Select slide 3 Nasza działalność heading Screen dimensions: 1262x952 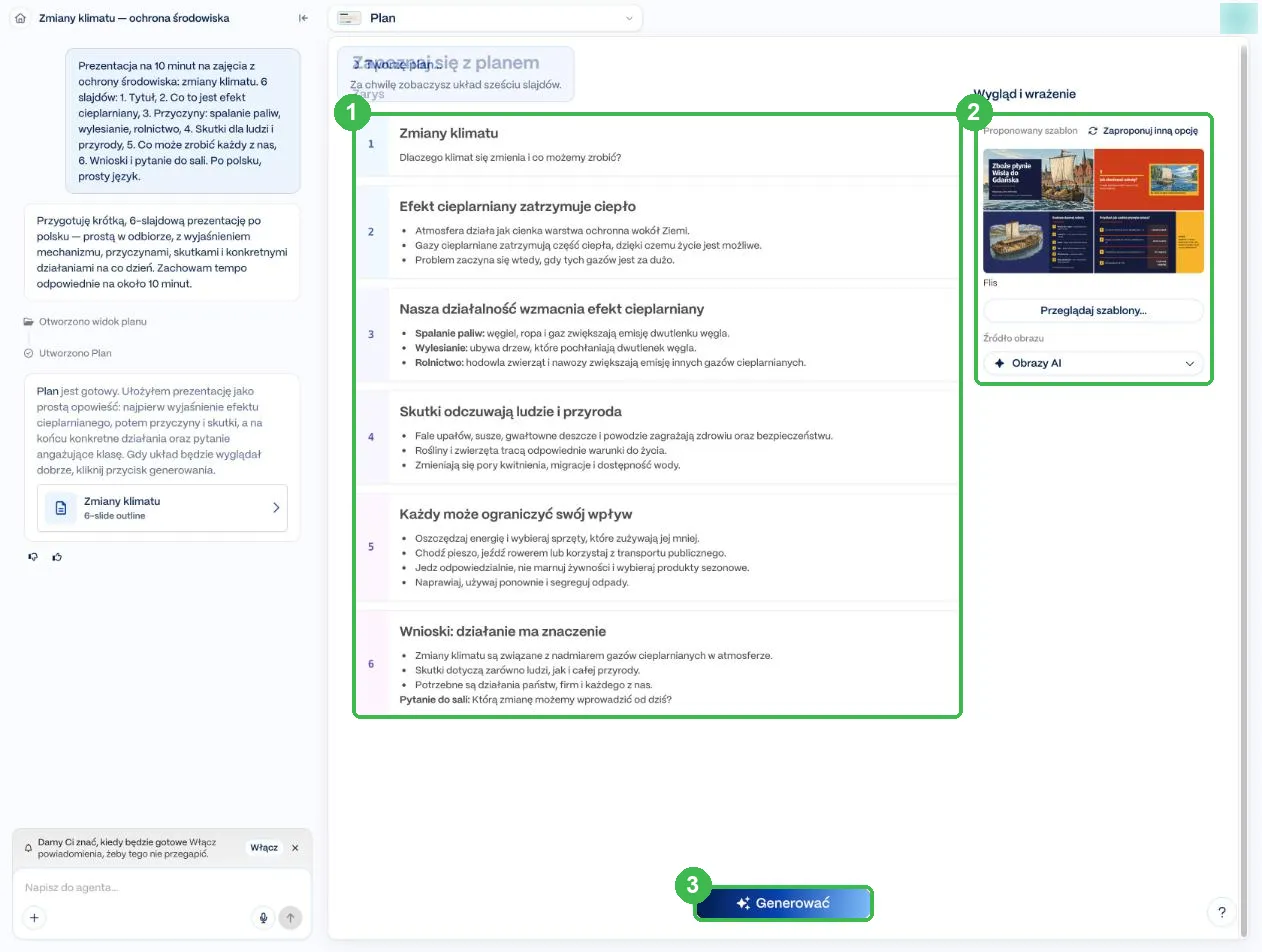pyautogui.click(x=551, y=309)
